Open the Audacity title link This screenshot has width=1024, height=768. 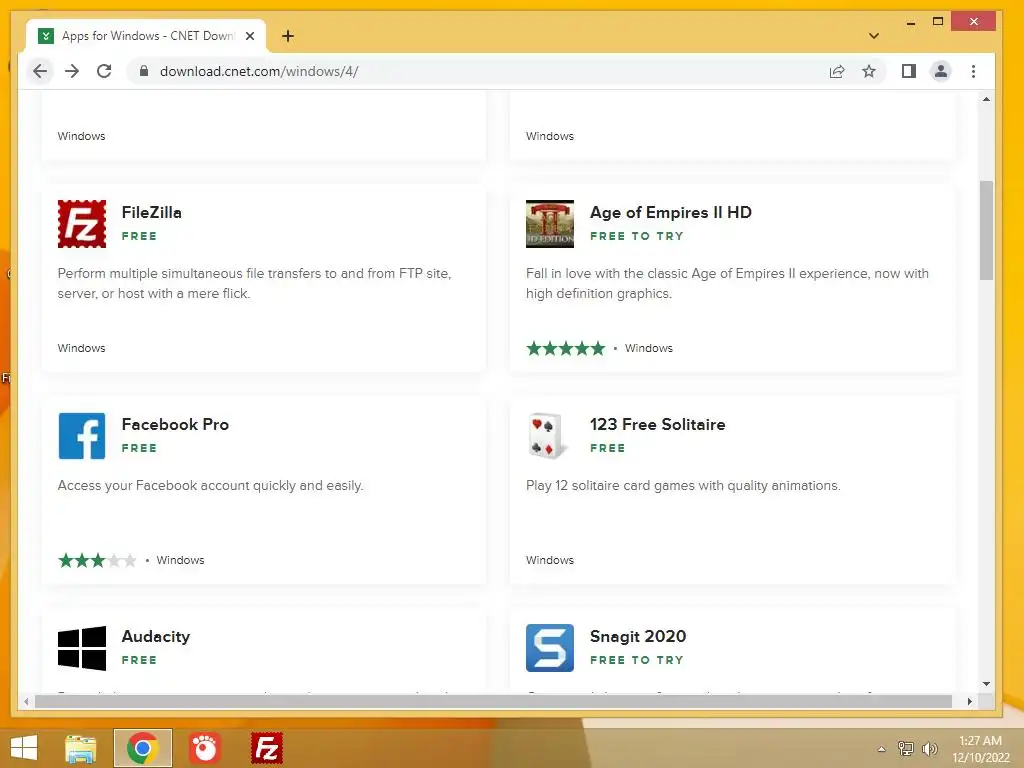pos(155,637)
